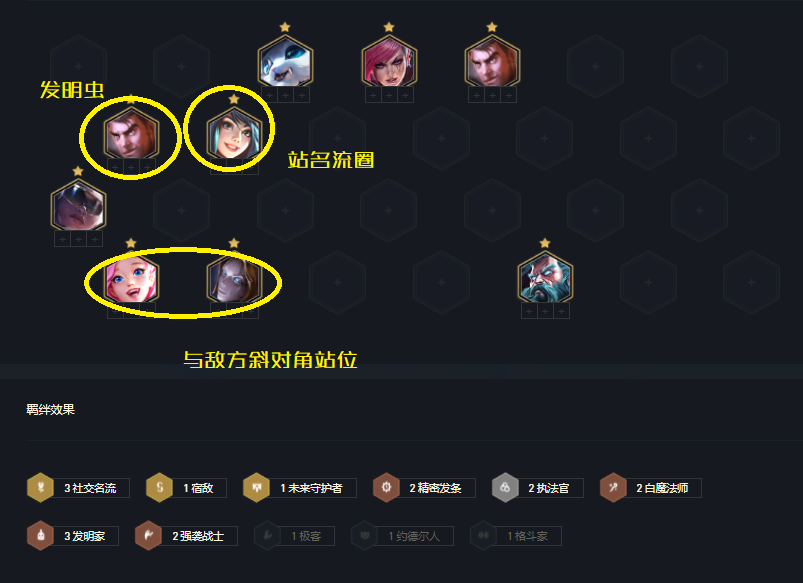Select the 3 发明家 trait badge
Viewport: 803px width, 583px height.
click(x=73, y=536)
